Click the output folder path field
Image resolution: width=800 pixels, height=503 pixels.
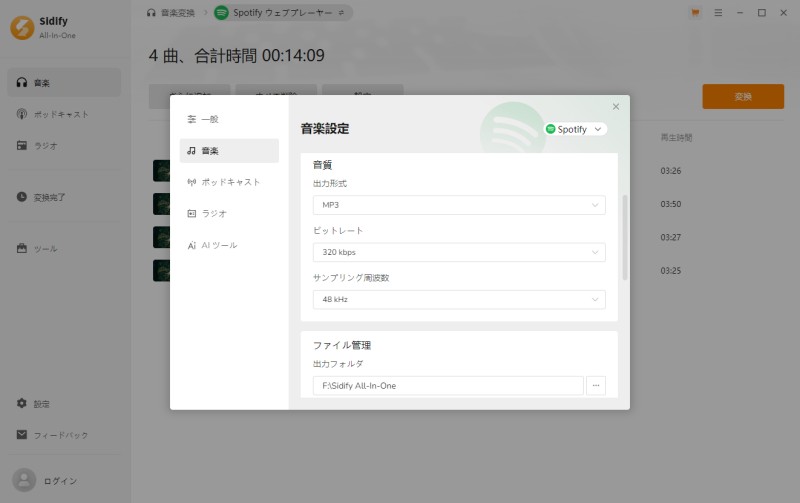(448, 386)
